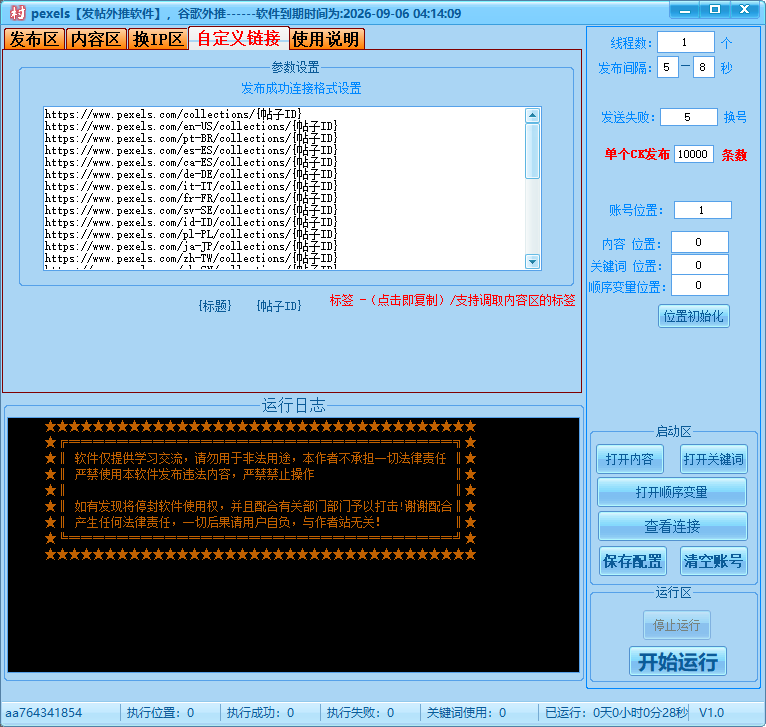The image size is (766, 727).
Task: Copy the {标题} tag
Action: coord(215,306)
